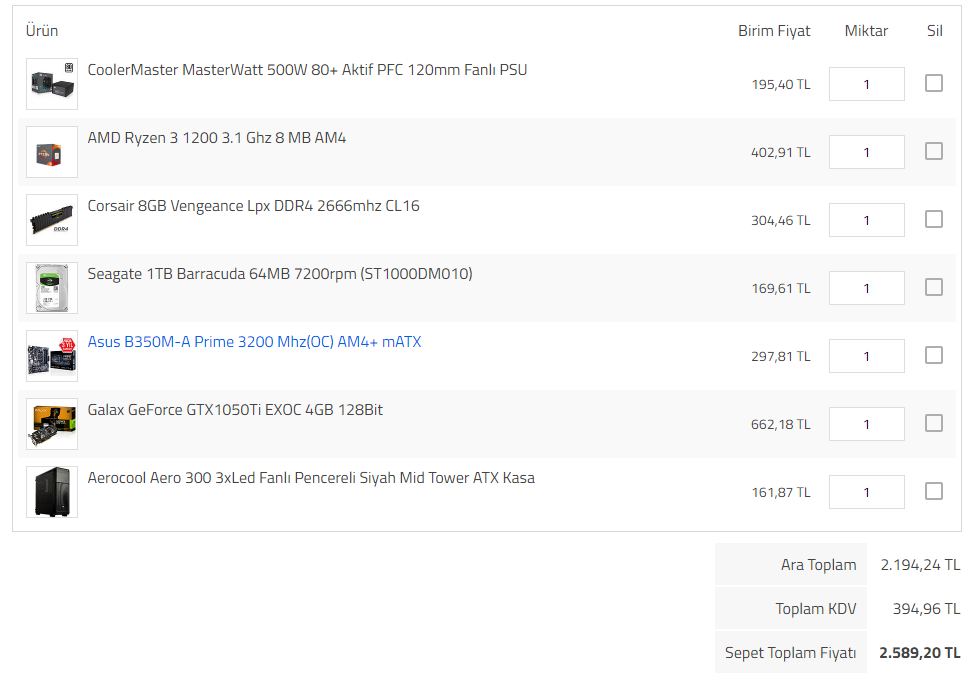Tick the Sil checkbox for Galax GTX1050Ti
This screenshot has height=674, width=964.
(x=934, y=423)
